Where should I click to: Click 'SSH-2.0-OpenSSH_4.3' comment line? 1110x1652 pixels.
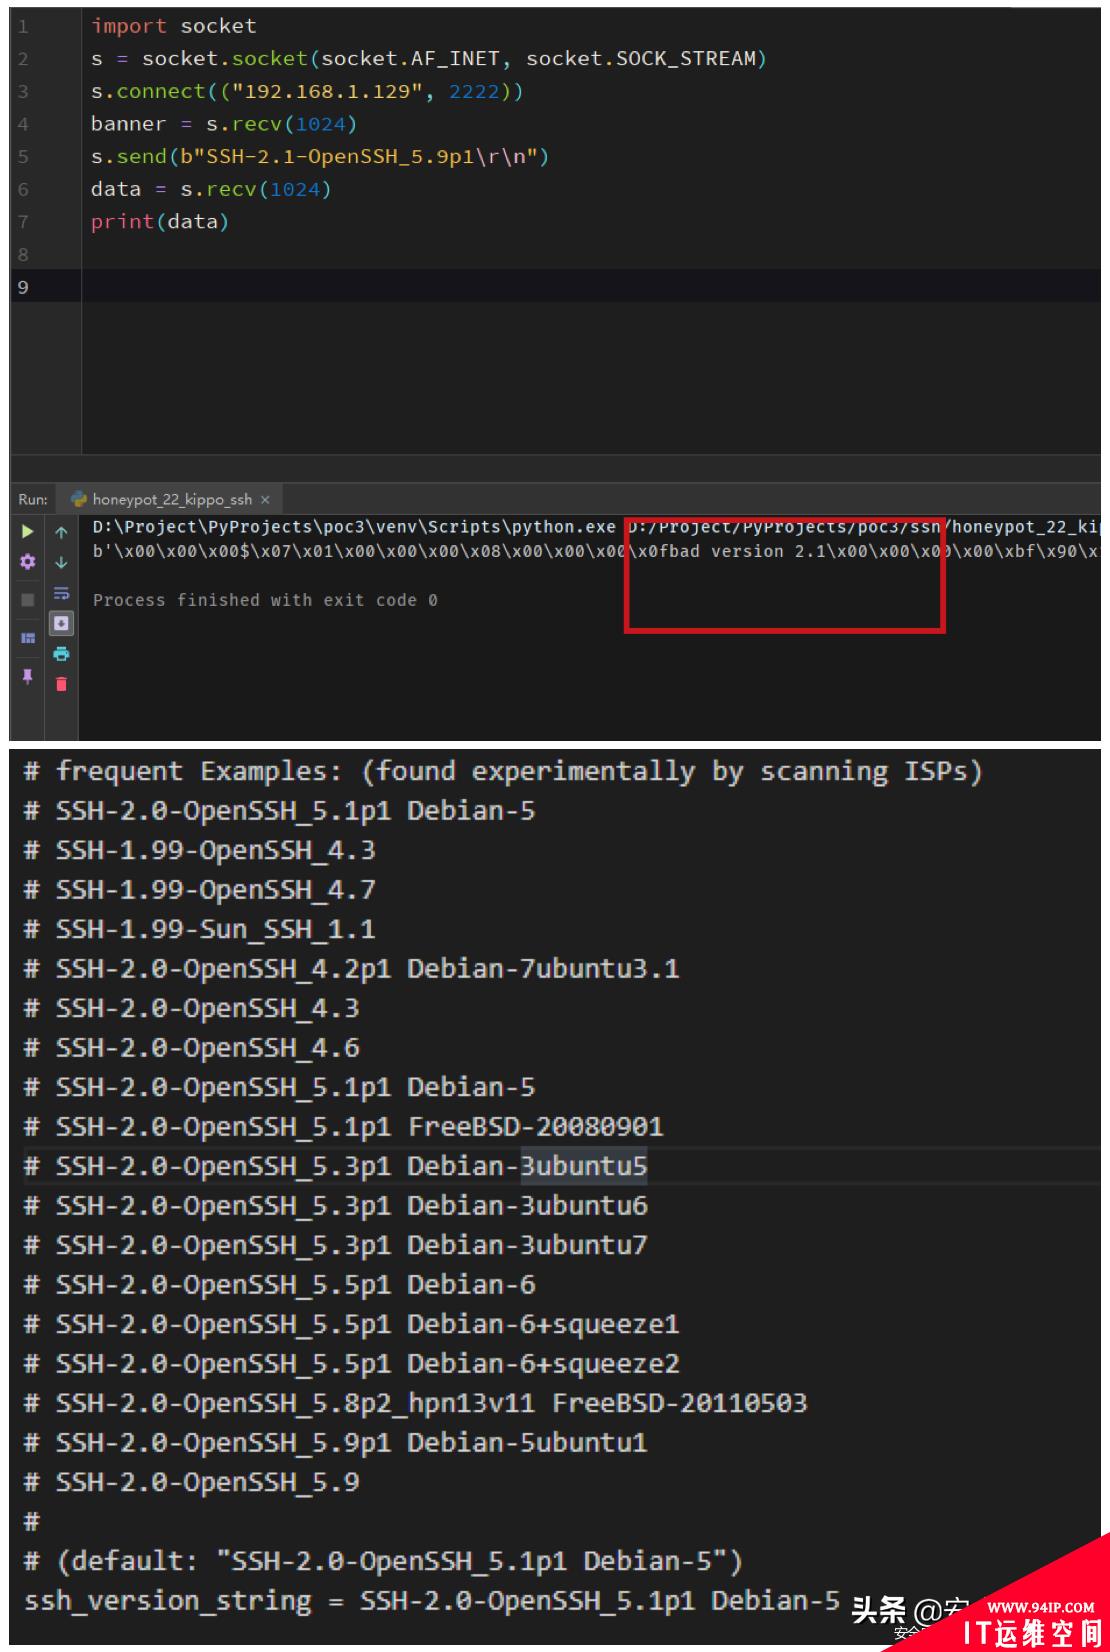[x=191, y=1008]
